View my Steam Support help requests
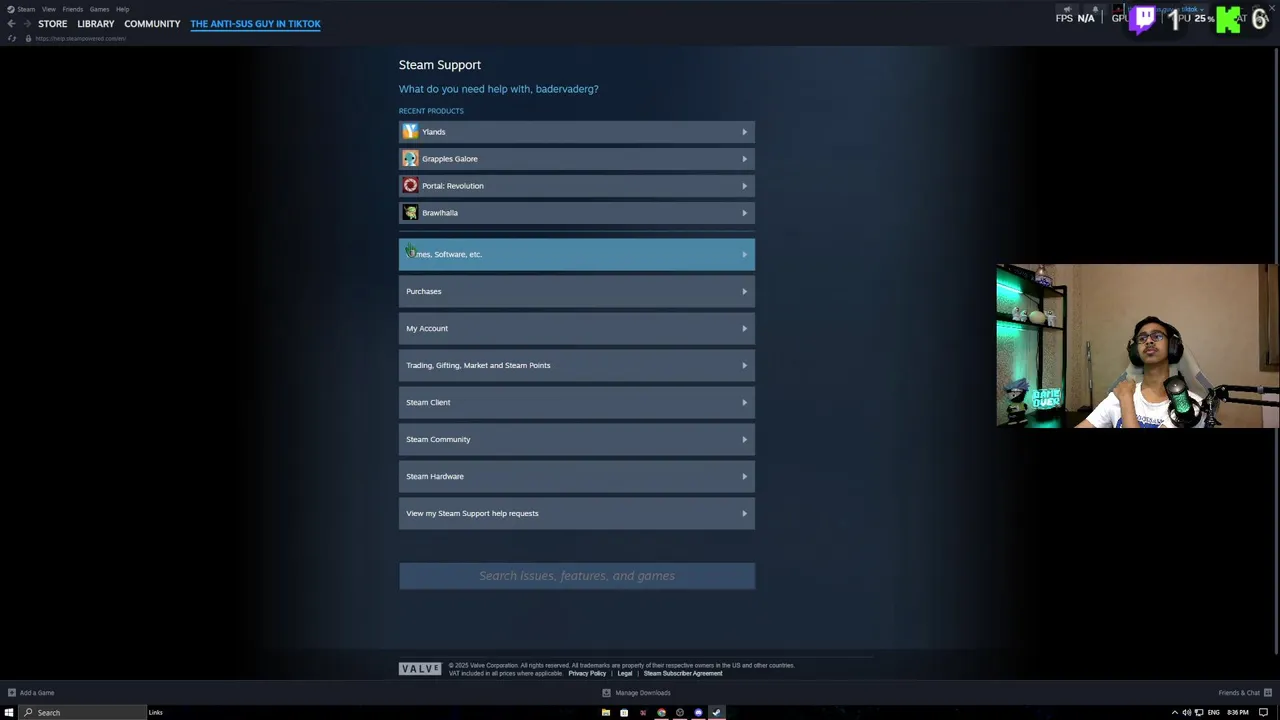1280x720 pixels. 577,513
